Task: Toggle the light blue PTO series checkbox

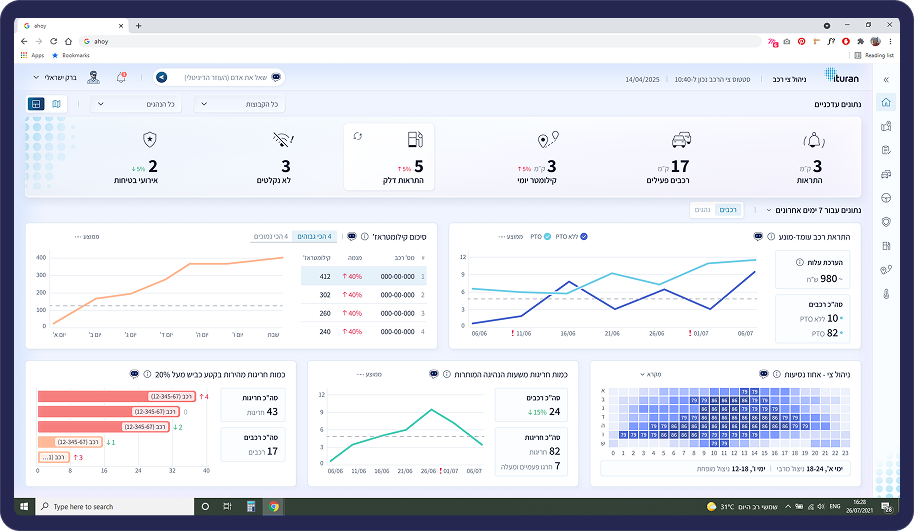Action: point(547,237)
